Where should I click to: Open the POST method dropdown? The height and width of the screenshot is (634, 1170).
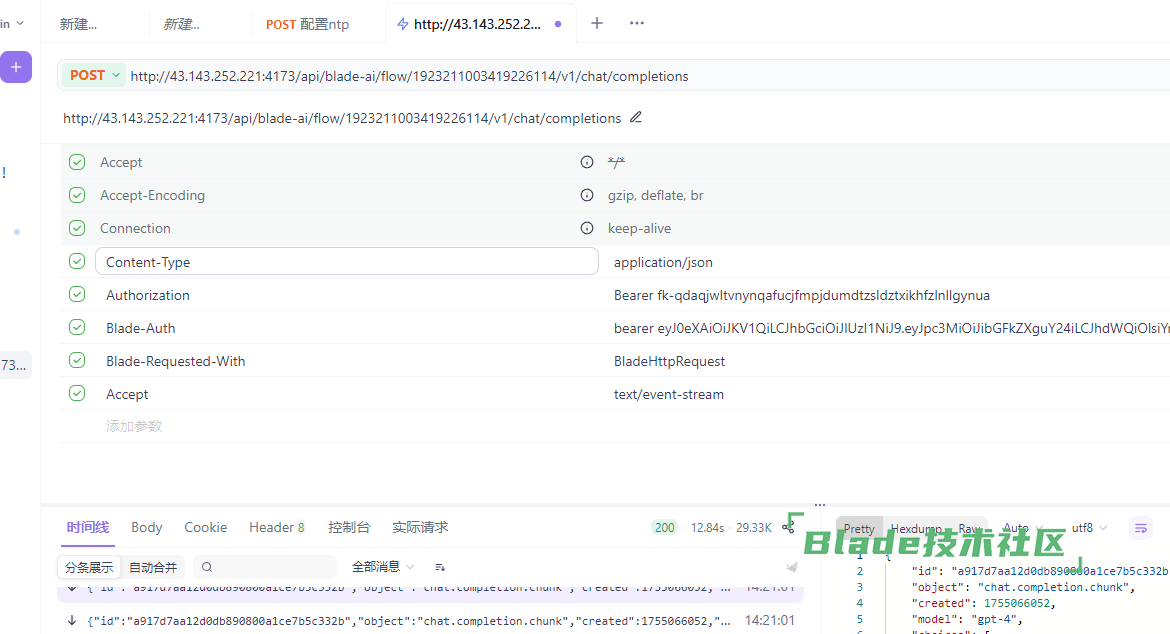click(x=95, y=75)
